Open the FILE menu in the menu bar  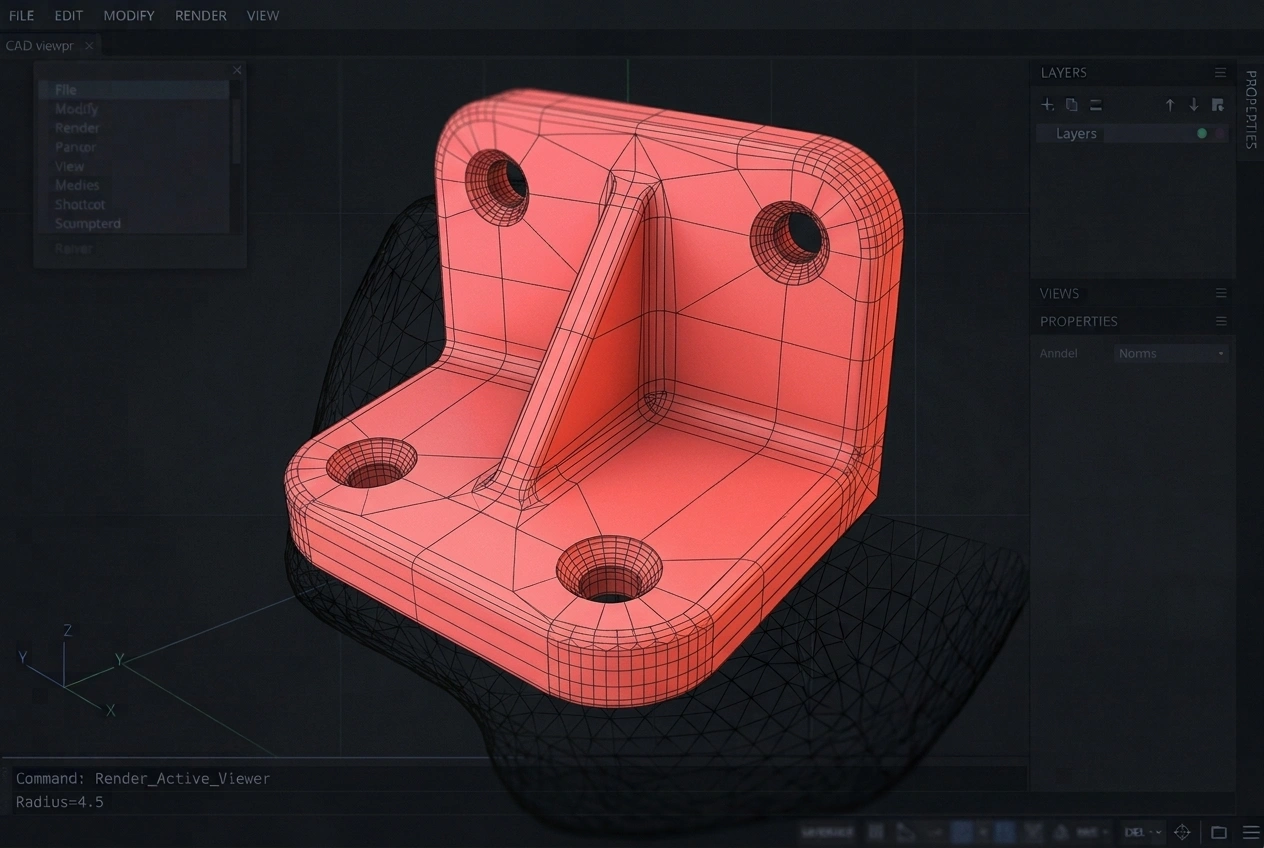click(21, 15)
